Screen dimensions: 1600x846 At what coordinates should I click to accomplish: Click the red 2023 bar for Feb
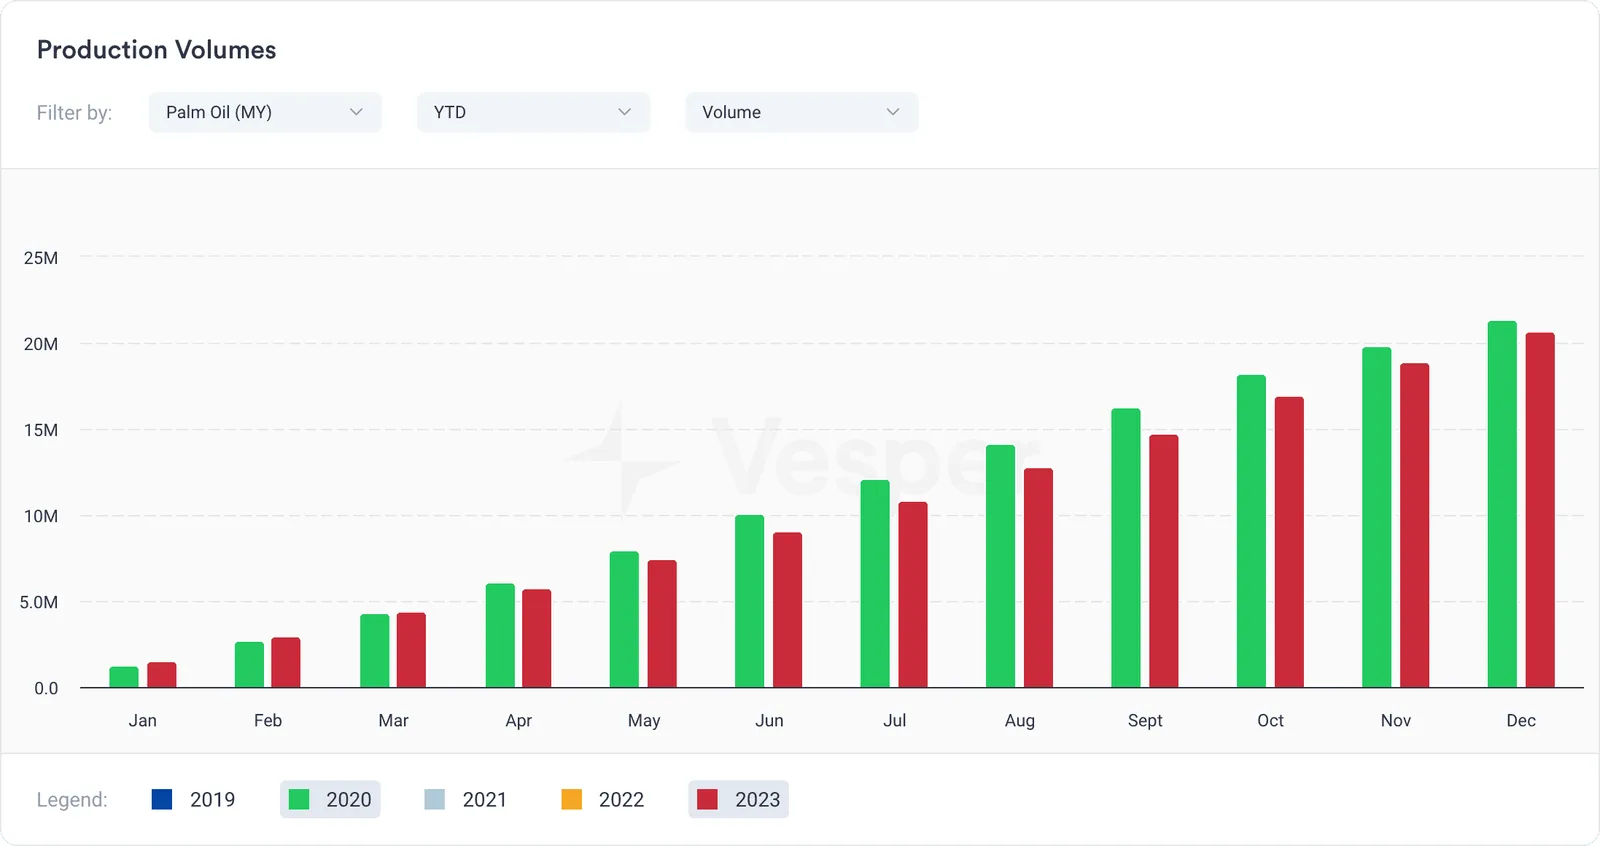pyautogui.click(x=286, y=662)
